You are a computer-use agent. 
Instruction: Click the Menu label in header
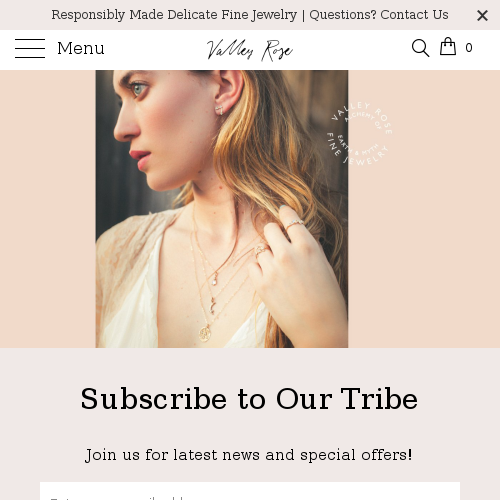[x=81, y=48]
